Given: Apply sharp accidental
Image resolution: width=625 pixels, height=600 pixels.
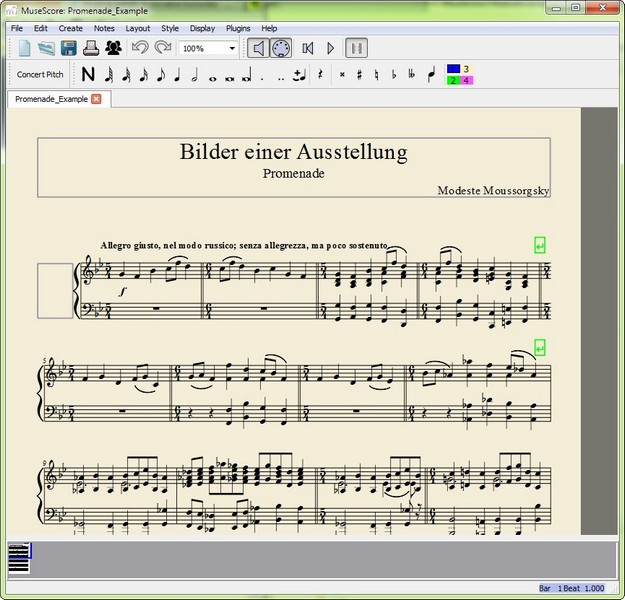Looking at the screenshot, I should [360, 75].
